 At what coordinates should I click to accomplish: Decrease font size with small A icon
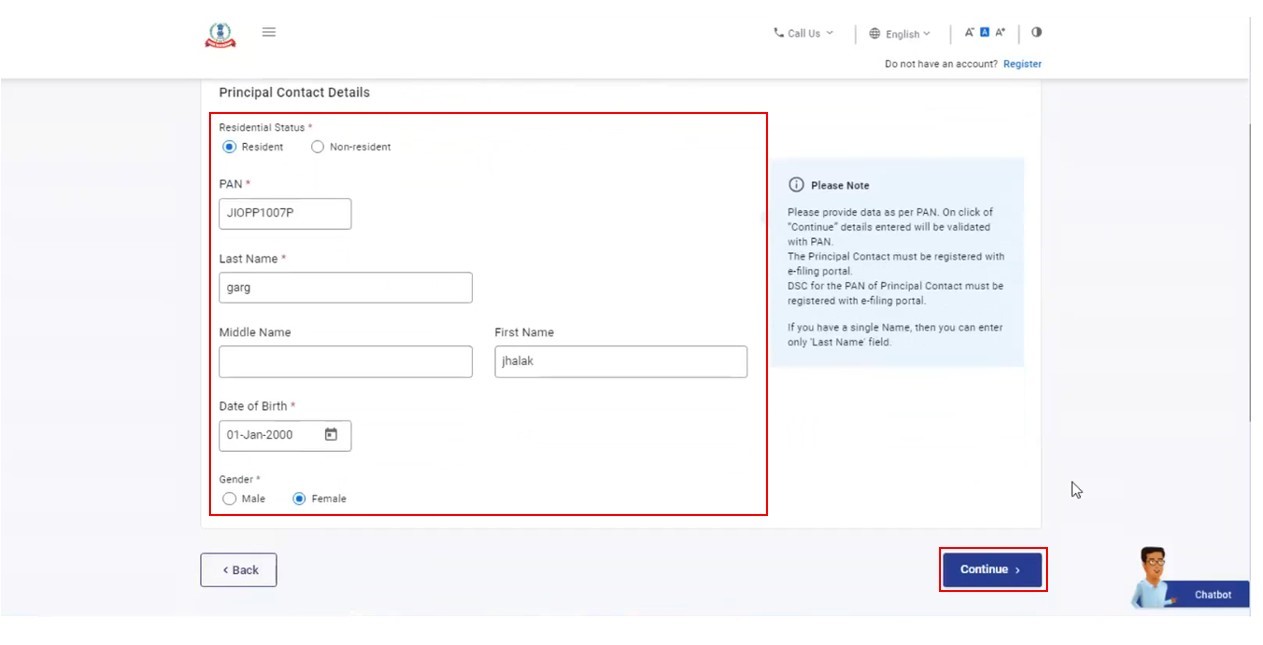point(969,33)
